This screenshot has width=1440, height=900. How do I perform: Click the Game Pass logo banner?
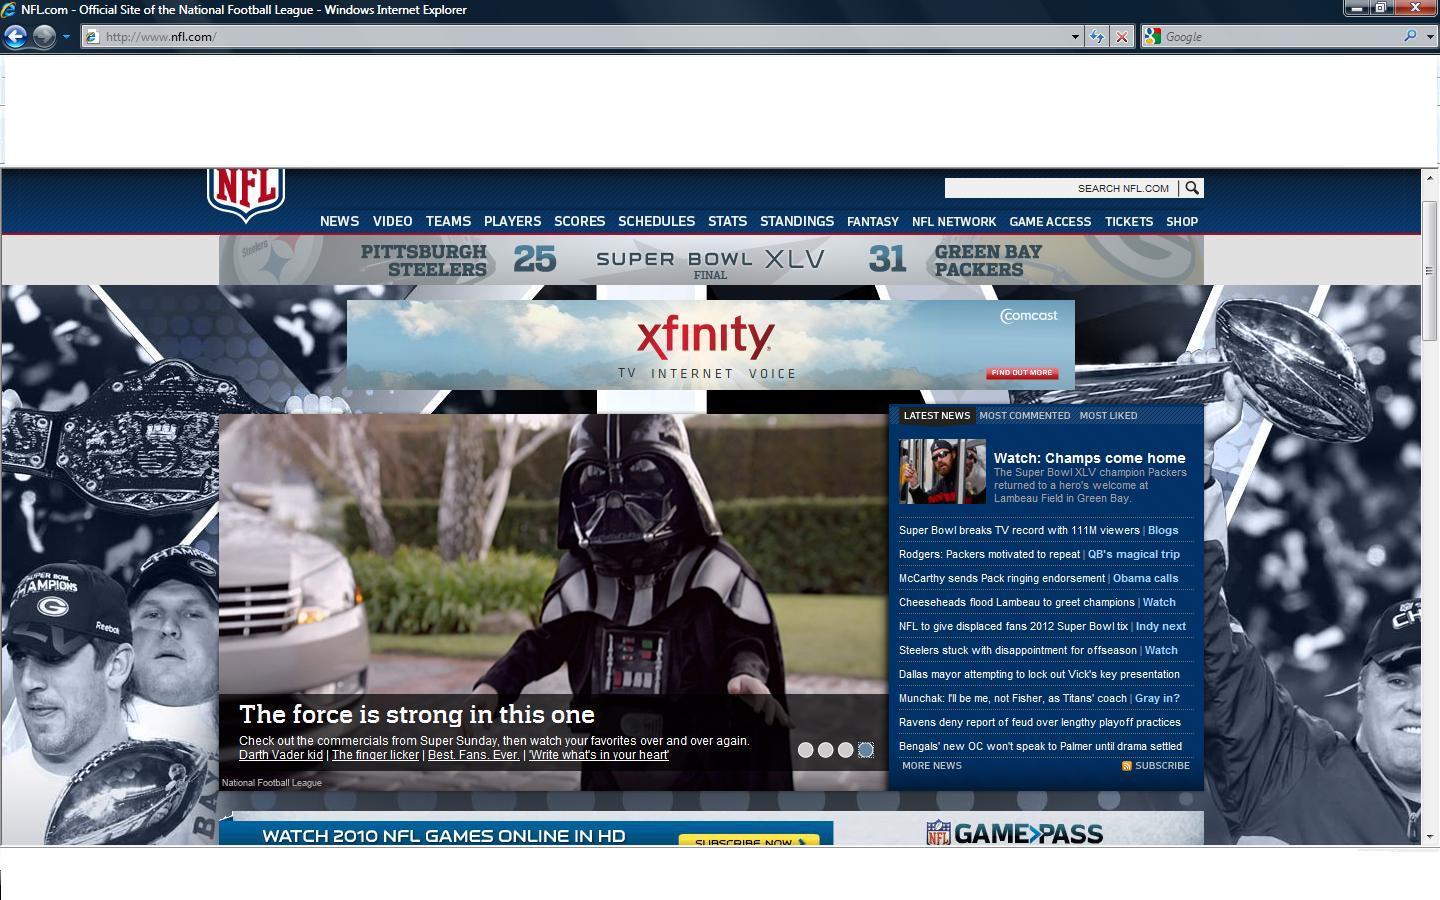tap(1015, 833)
